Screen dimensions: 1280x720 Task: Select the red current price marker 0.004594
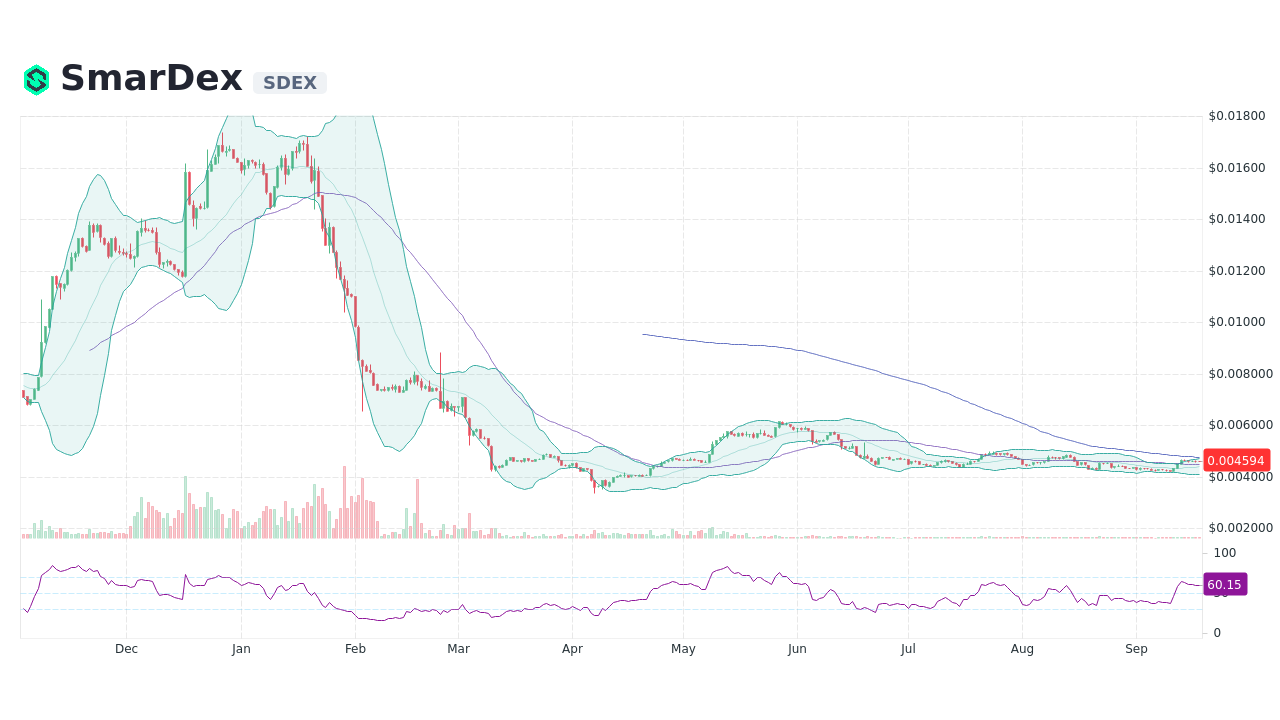tap(1236, 460)
